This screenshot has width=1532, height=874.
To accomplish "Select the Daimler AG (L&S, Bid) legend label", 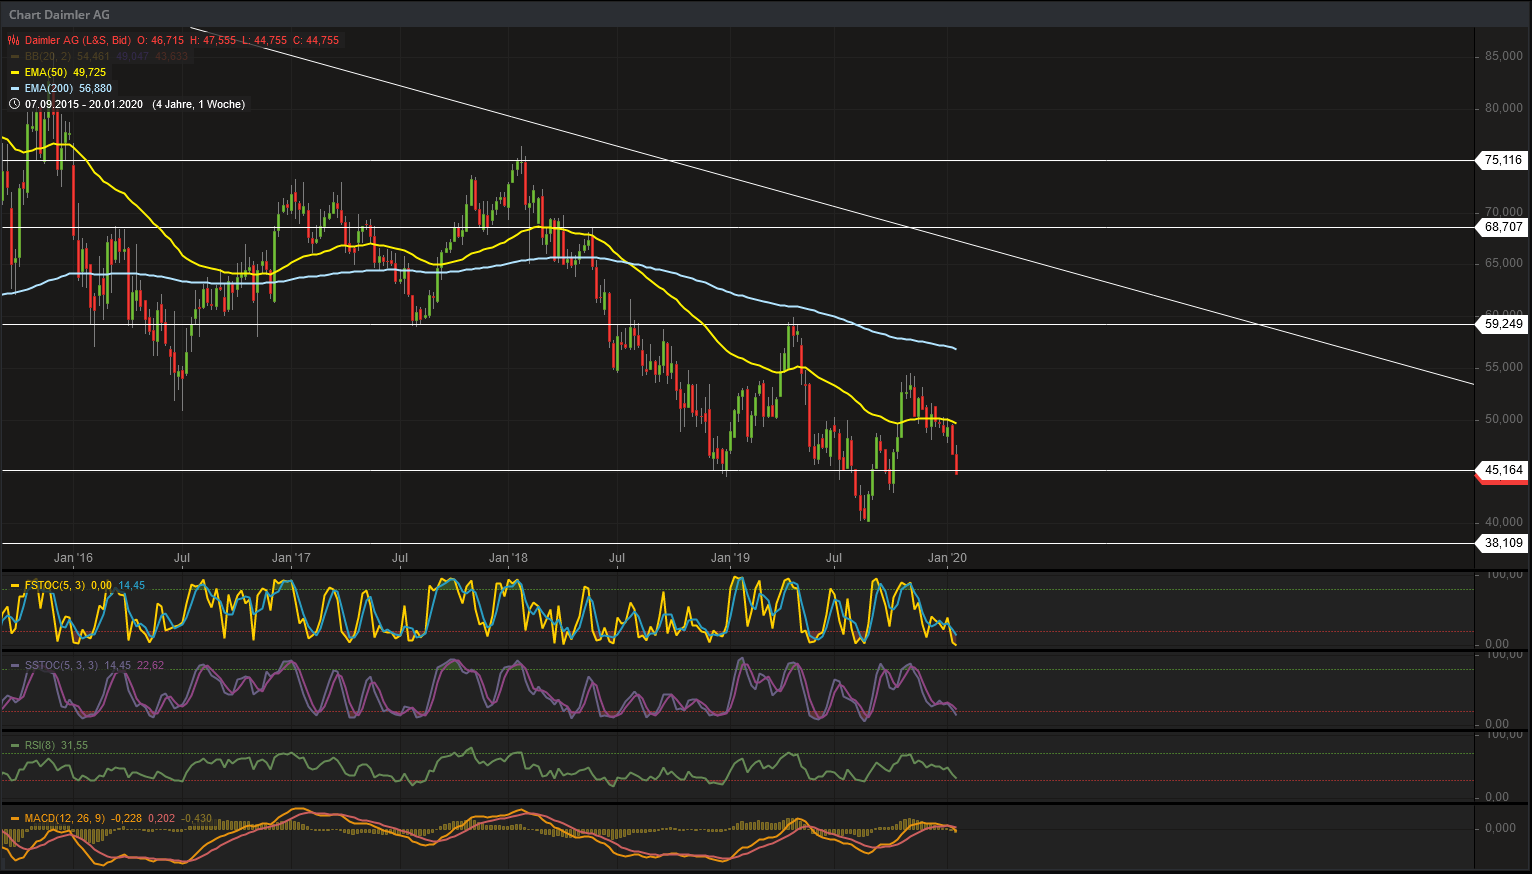I will (78, 40).
